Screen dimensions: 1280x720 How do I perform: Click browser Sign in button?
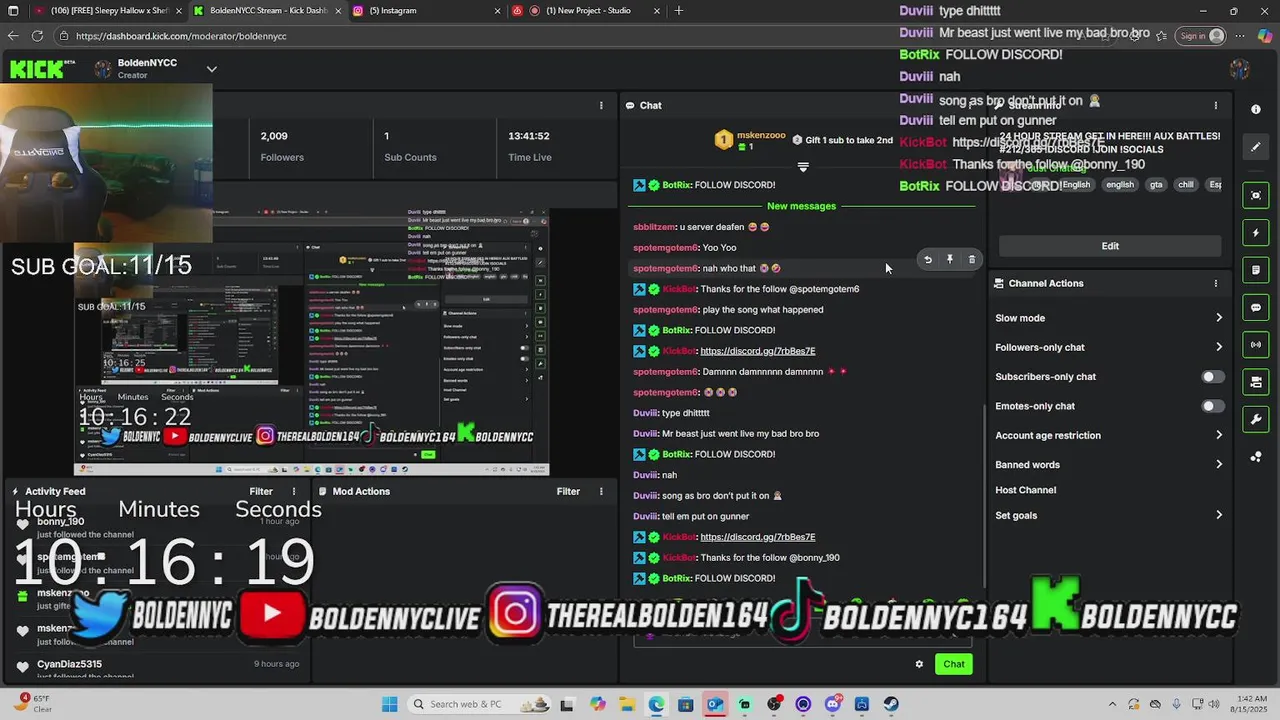[x=1200, y=36]
